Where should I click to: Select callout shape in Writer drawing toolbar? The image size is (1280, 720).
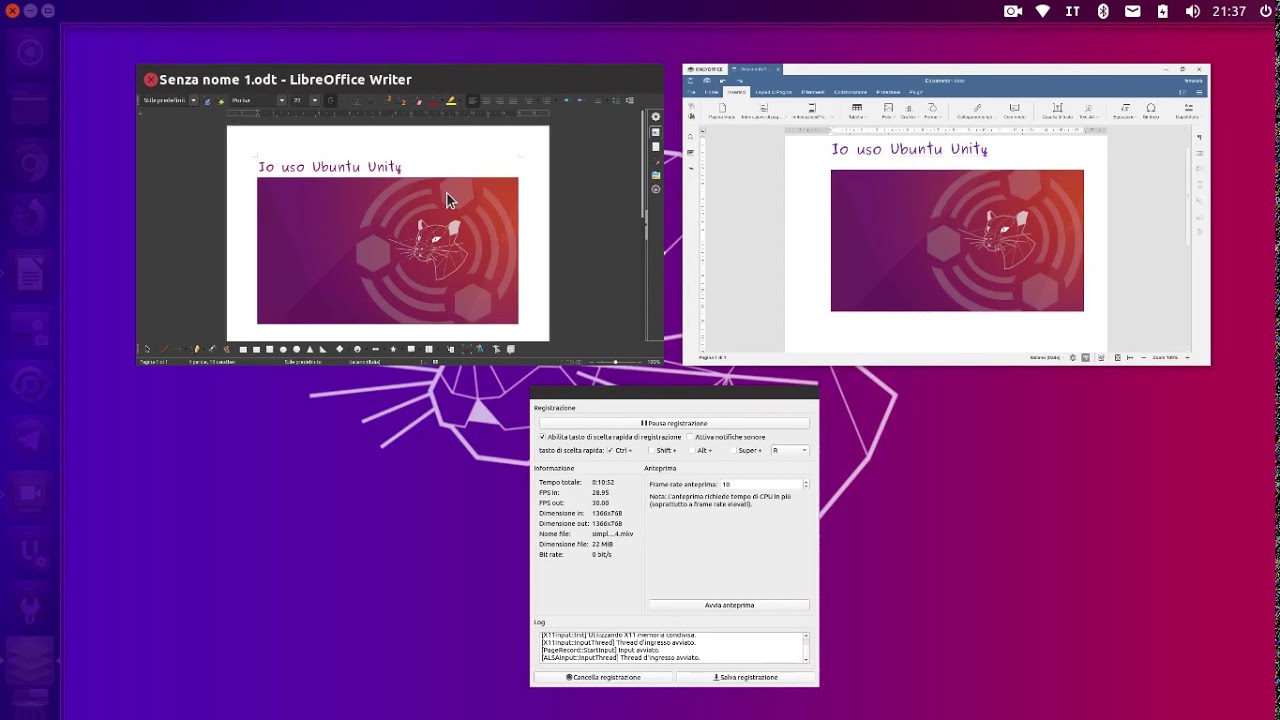[x=411, y=349]
